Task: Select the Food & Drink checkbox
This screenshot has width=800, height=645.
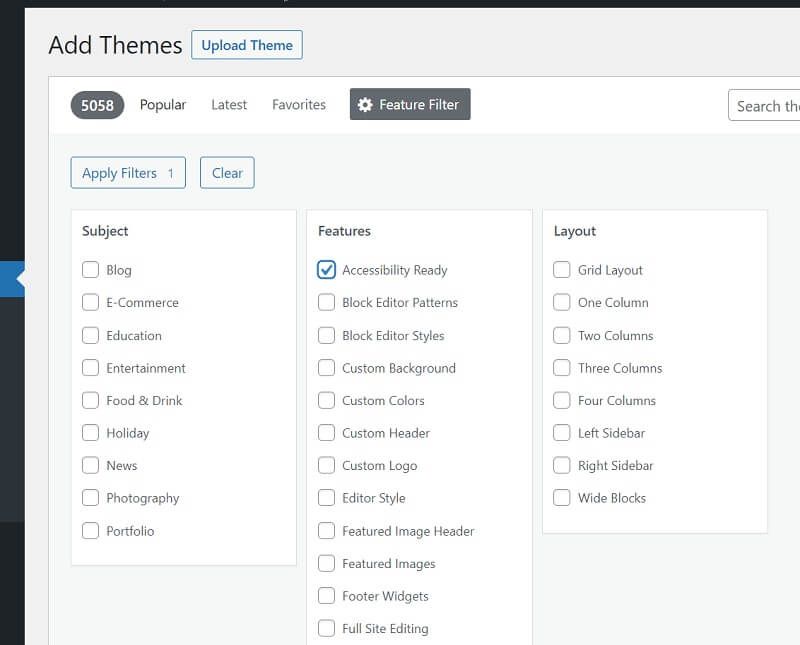Action: tap(90, 400)
